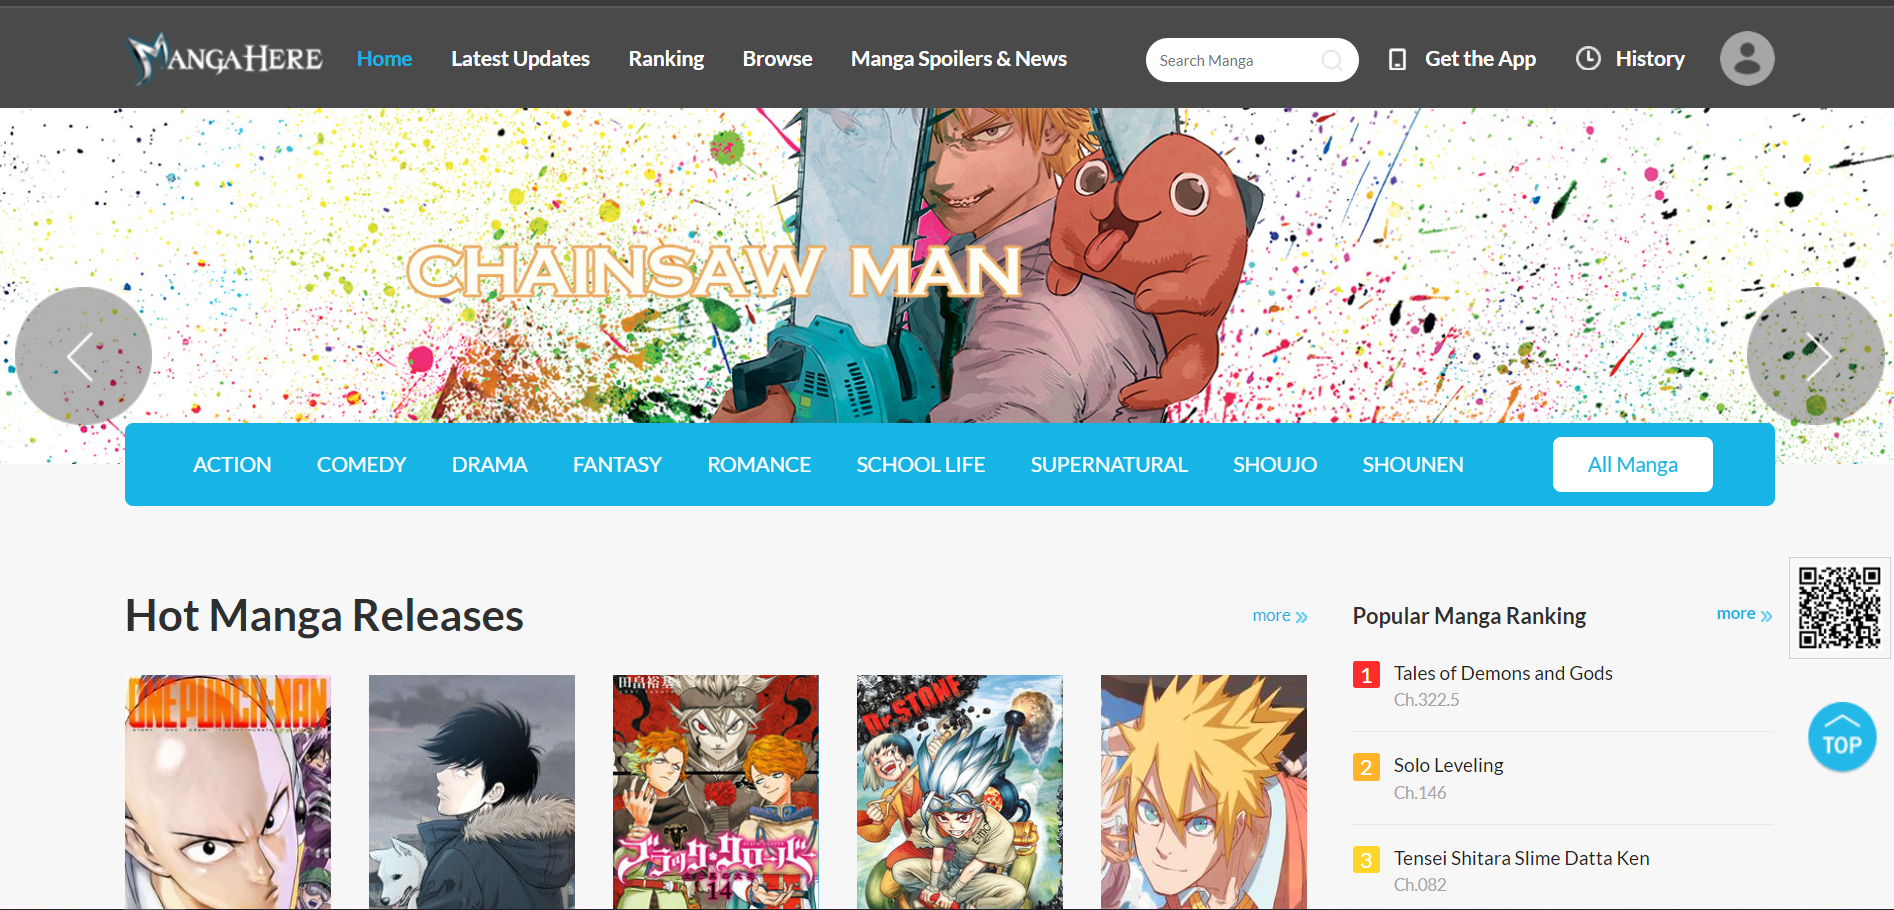The width and height of the screenshot is (1894, 910).
Task: Open Tensei Shitara chapter Ch.082
Action: [1420, 885]
